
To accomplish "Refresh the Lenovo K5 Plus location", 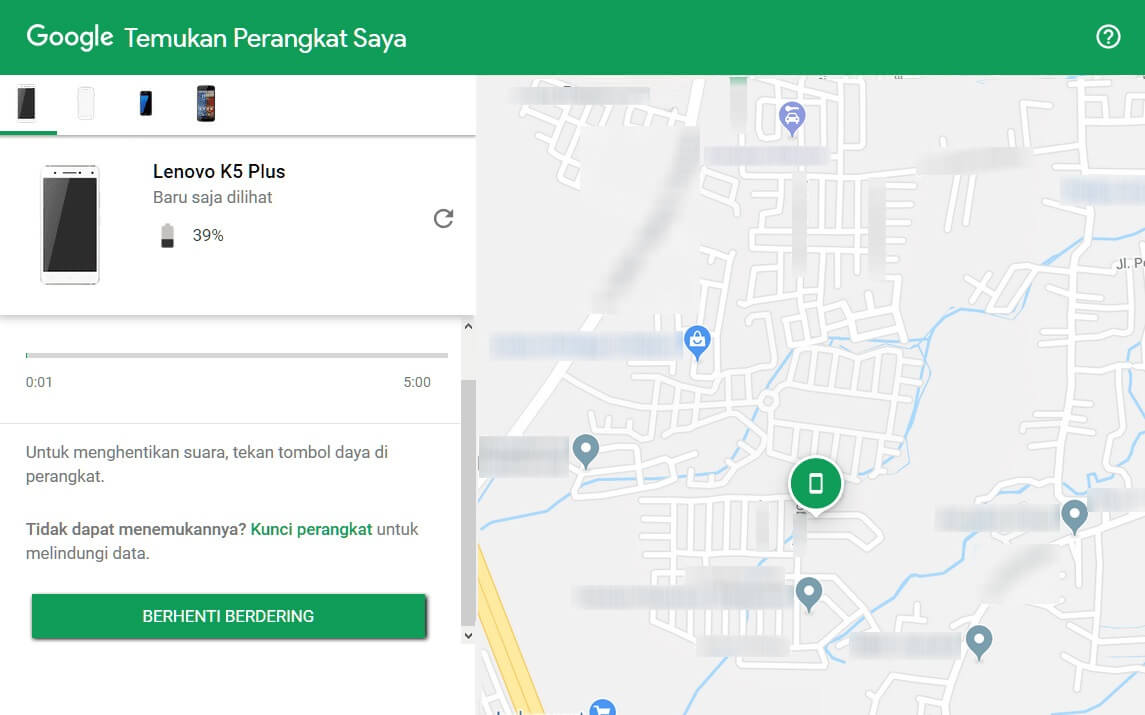I will [443, 218].
